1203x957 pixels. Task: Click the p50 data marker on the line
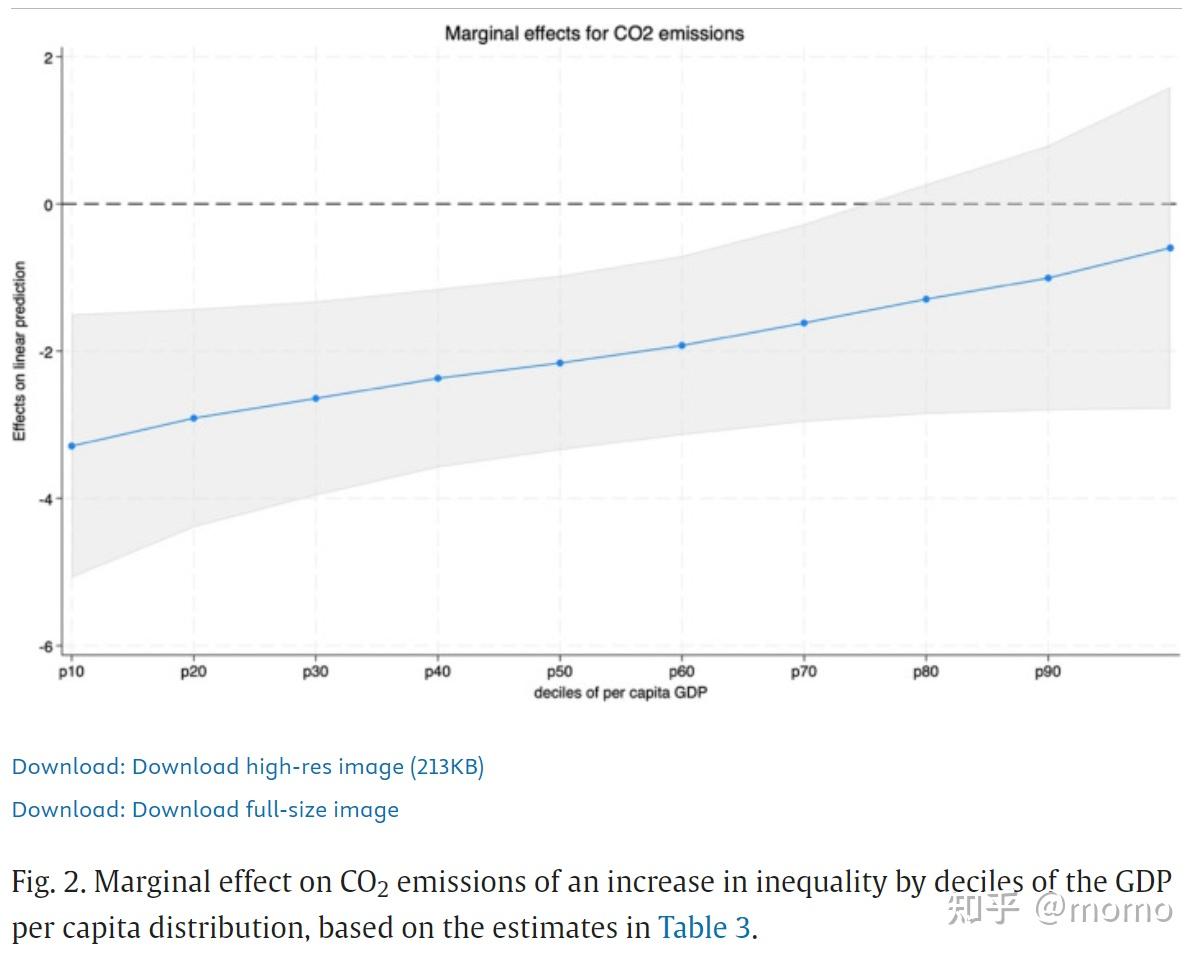tap(560, 363)
